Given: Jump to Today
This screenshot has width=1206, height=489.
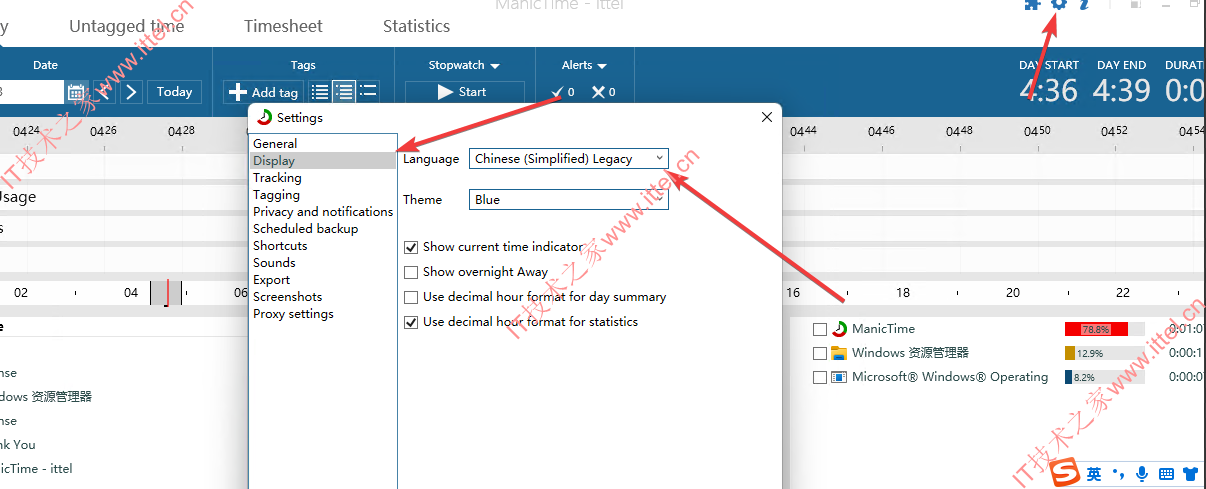Looking at the screenshot, I should coord(174,92).
